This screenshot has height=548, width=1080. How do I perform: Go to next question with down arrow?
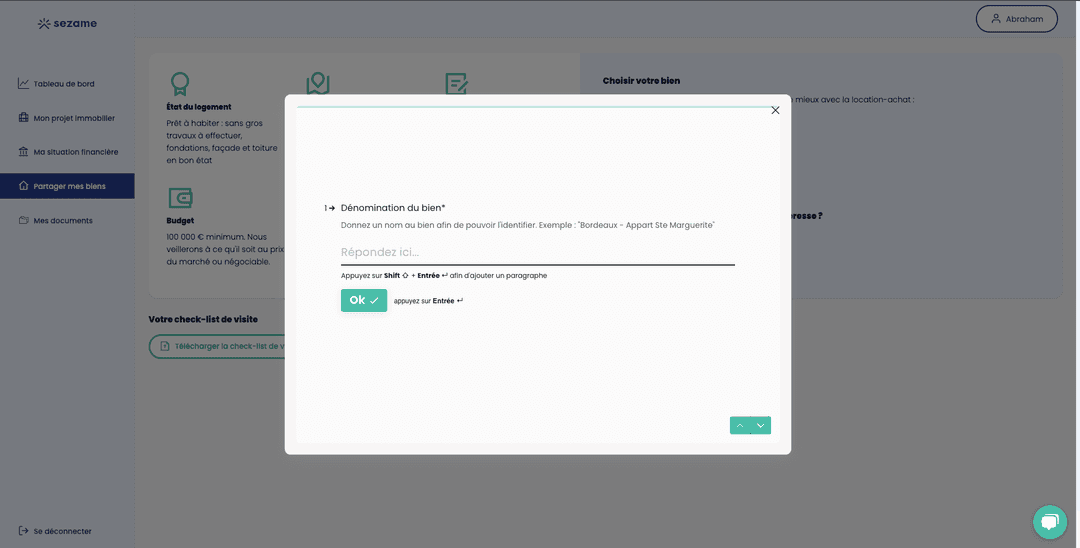761,425
